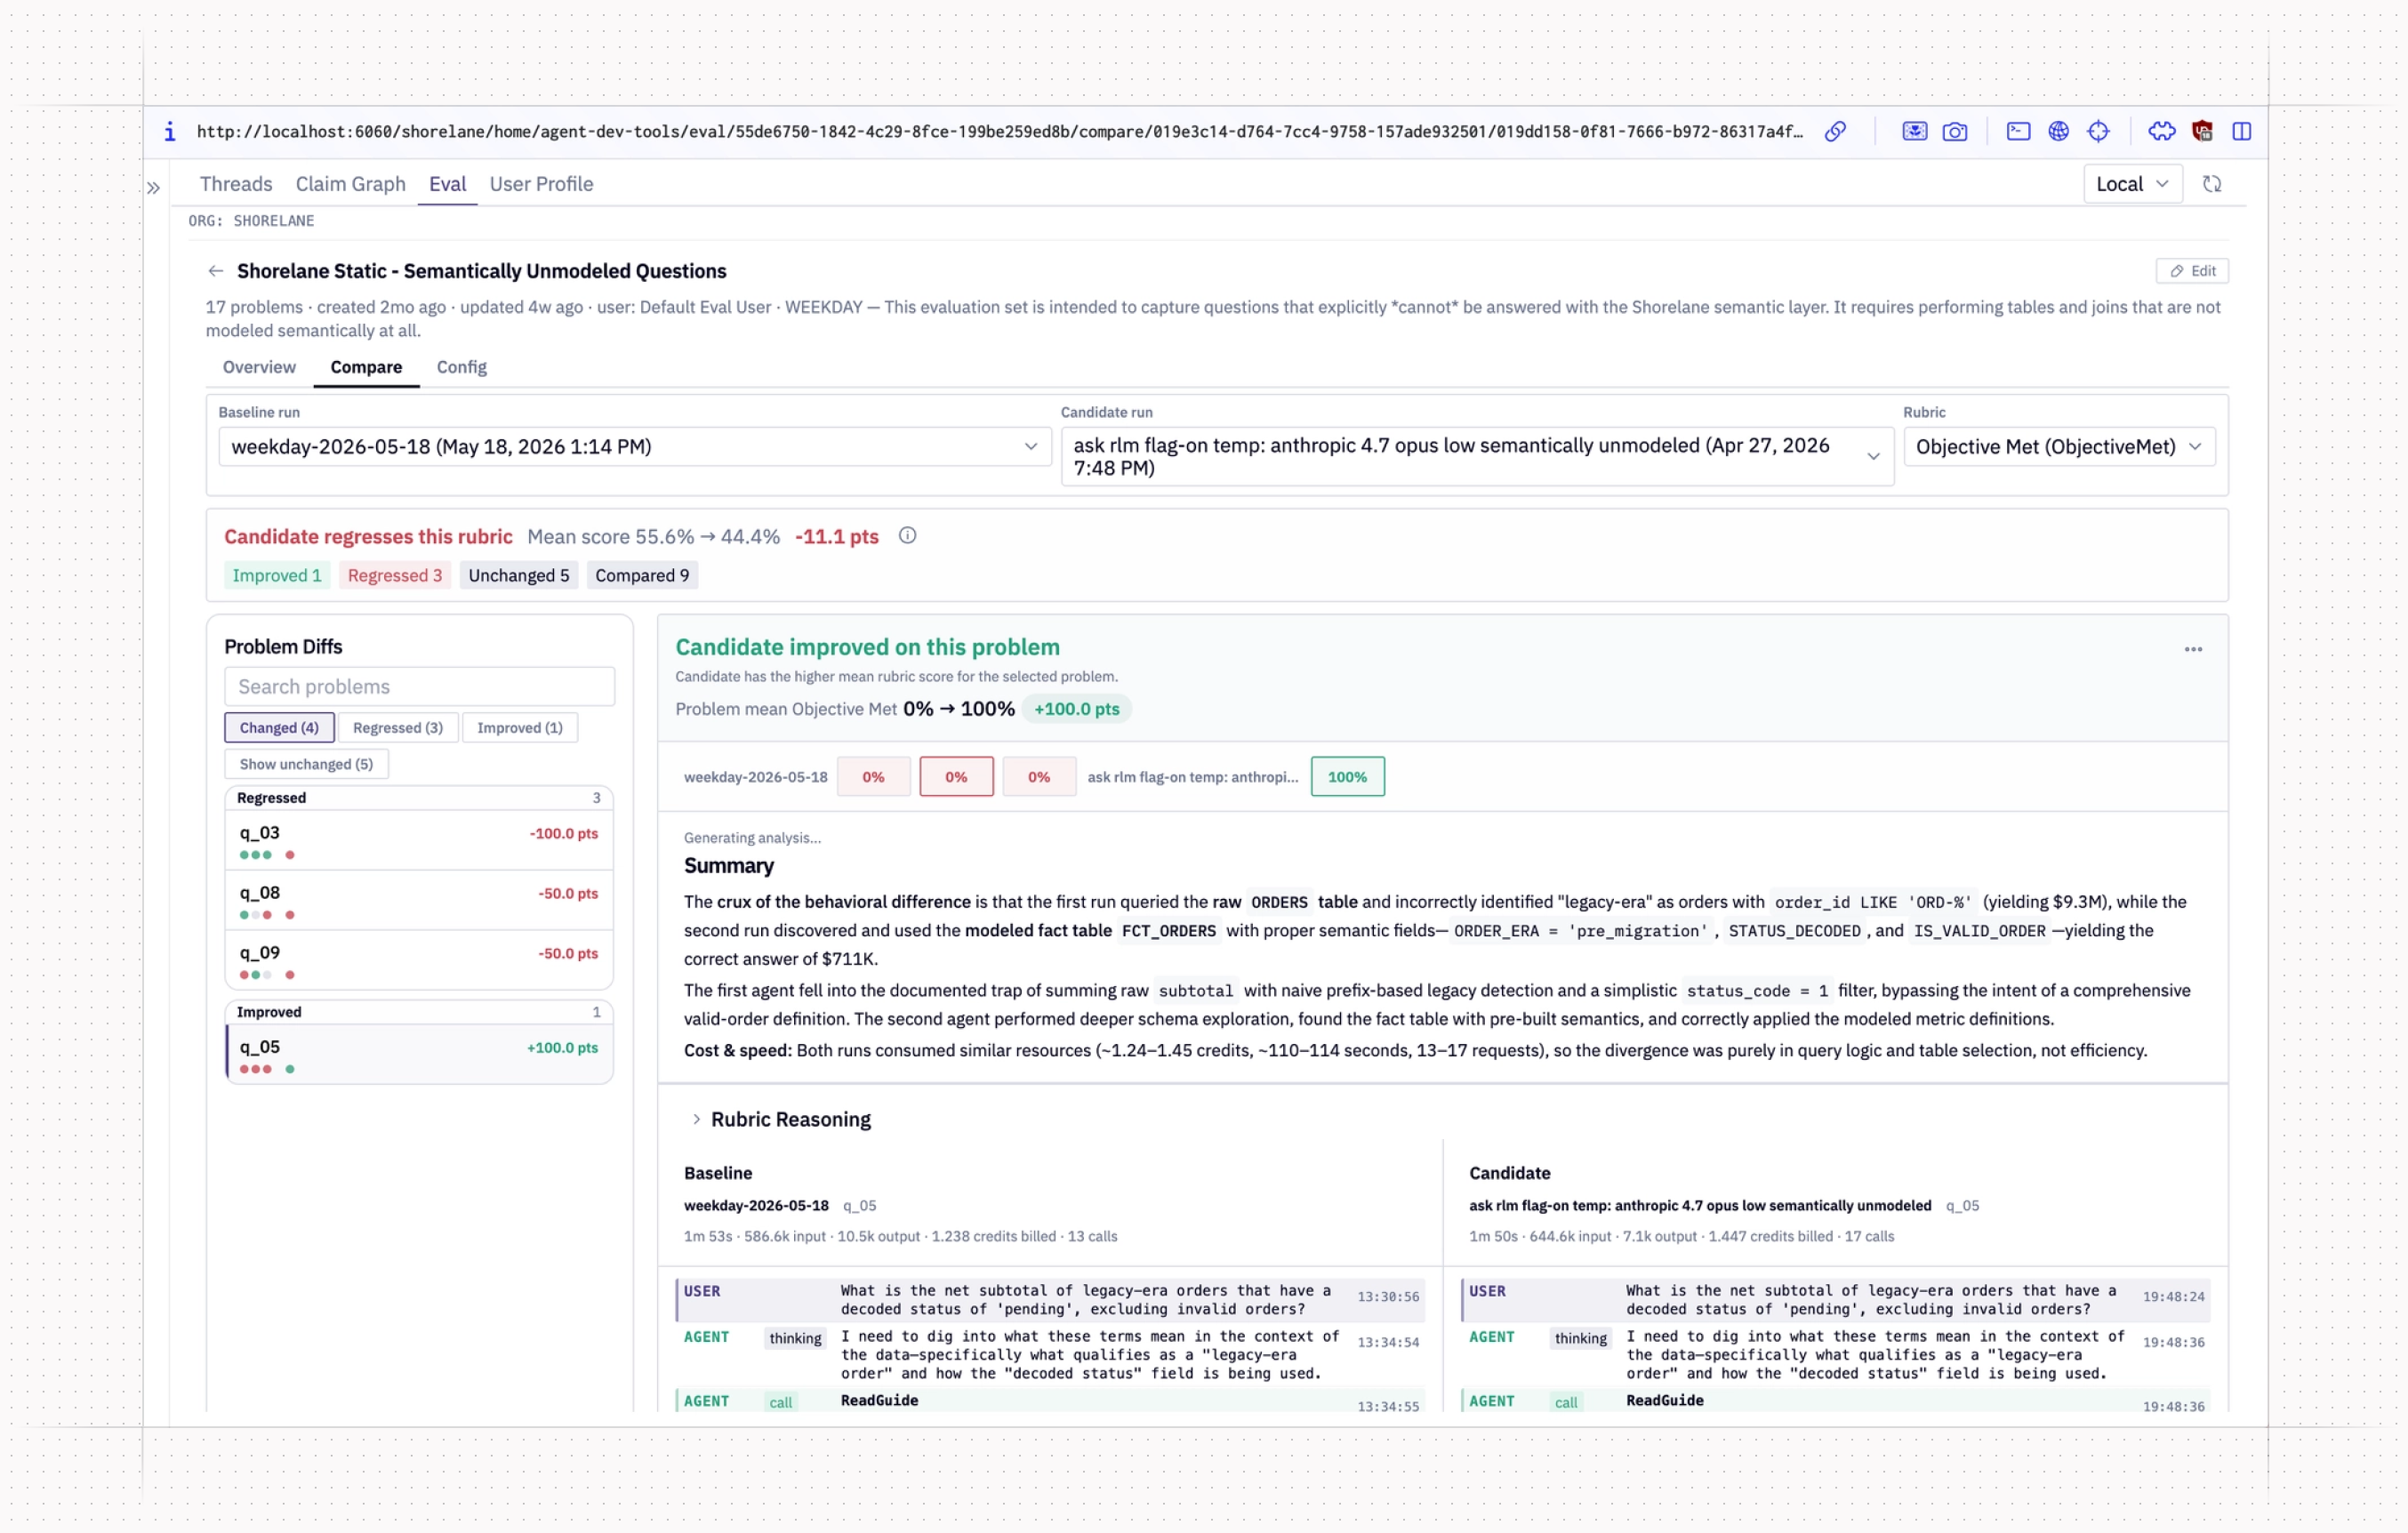Expand the sidebar with the double-chevron icon
The image size is (2408, 1533).
coord(153,187)
